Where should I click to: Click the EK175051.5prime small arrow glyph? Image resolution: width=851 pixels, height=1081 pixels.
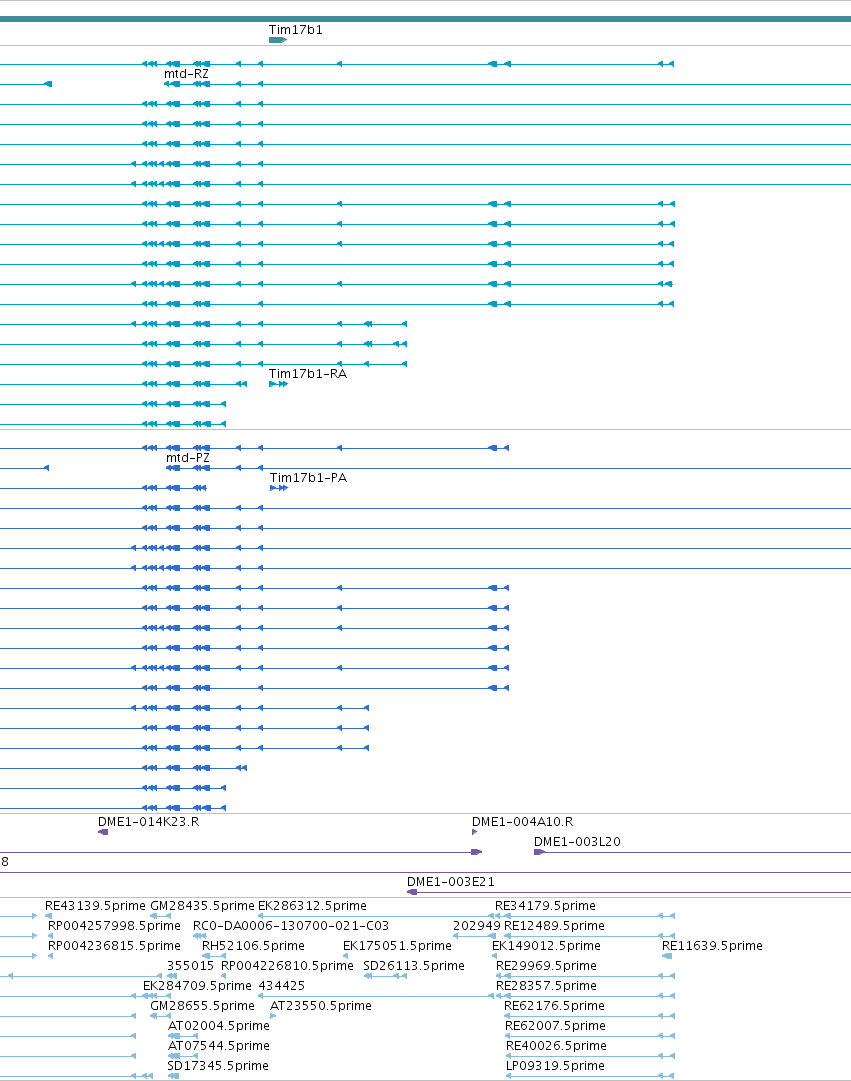click(x=346, y=956)
